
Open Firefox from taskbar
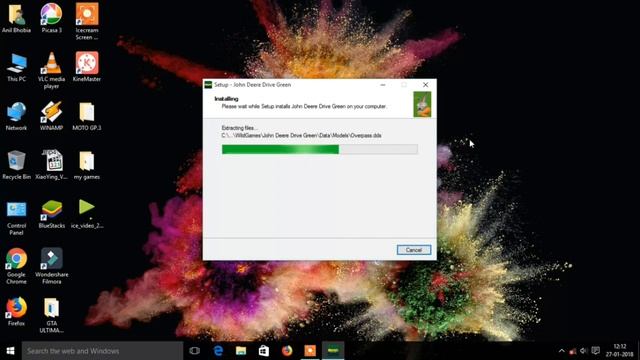tap(287, 351)
